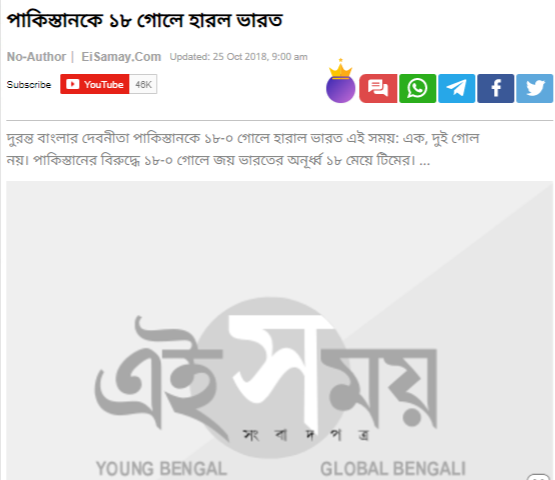Click the purple crown rewards badge

click(x=341, y=81)
